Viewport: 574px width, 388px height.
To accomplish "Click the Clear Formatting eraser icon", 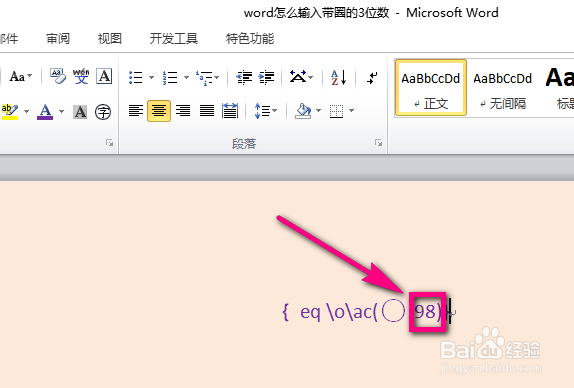I will tap(58, 76).
